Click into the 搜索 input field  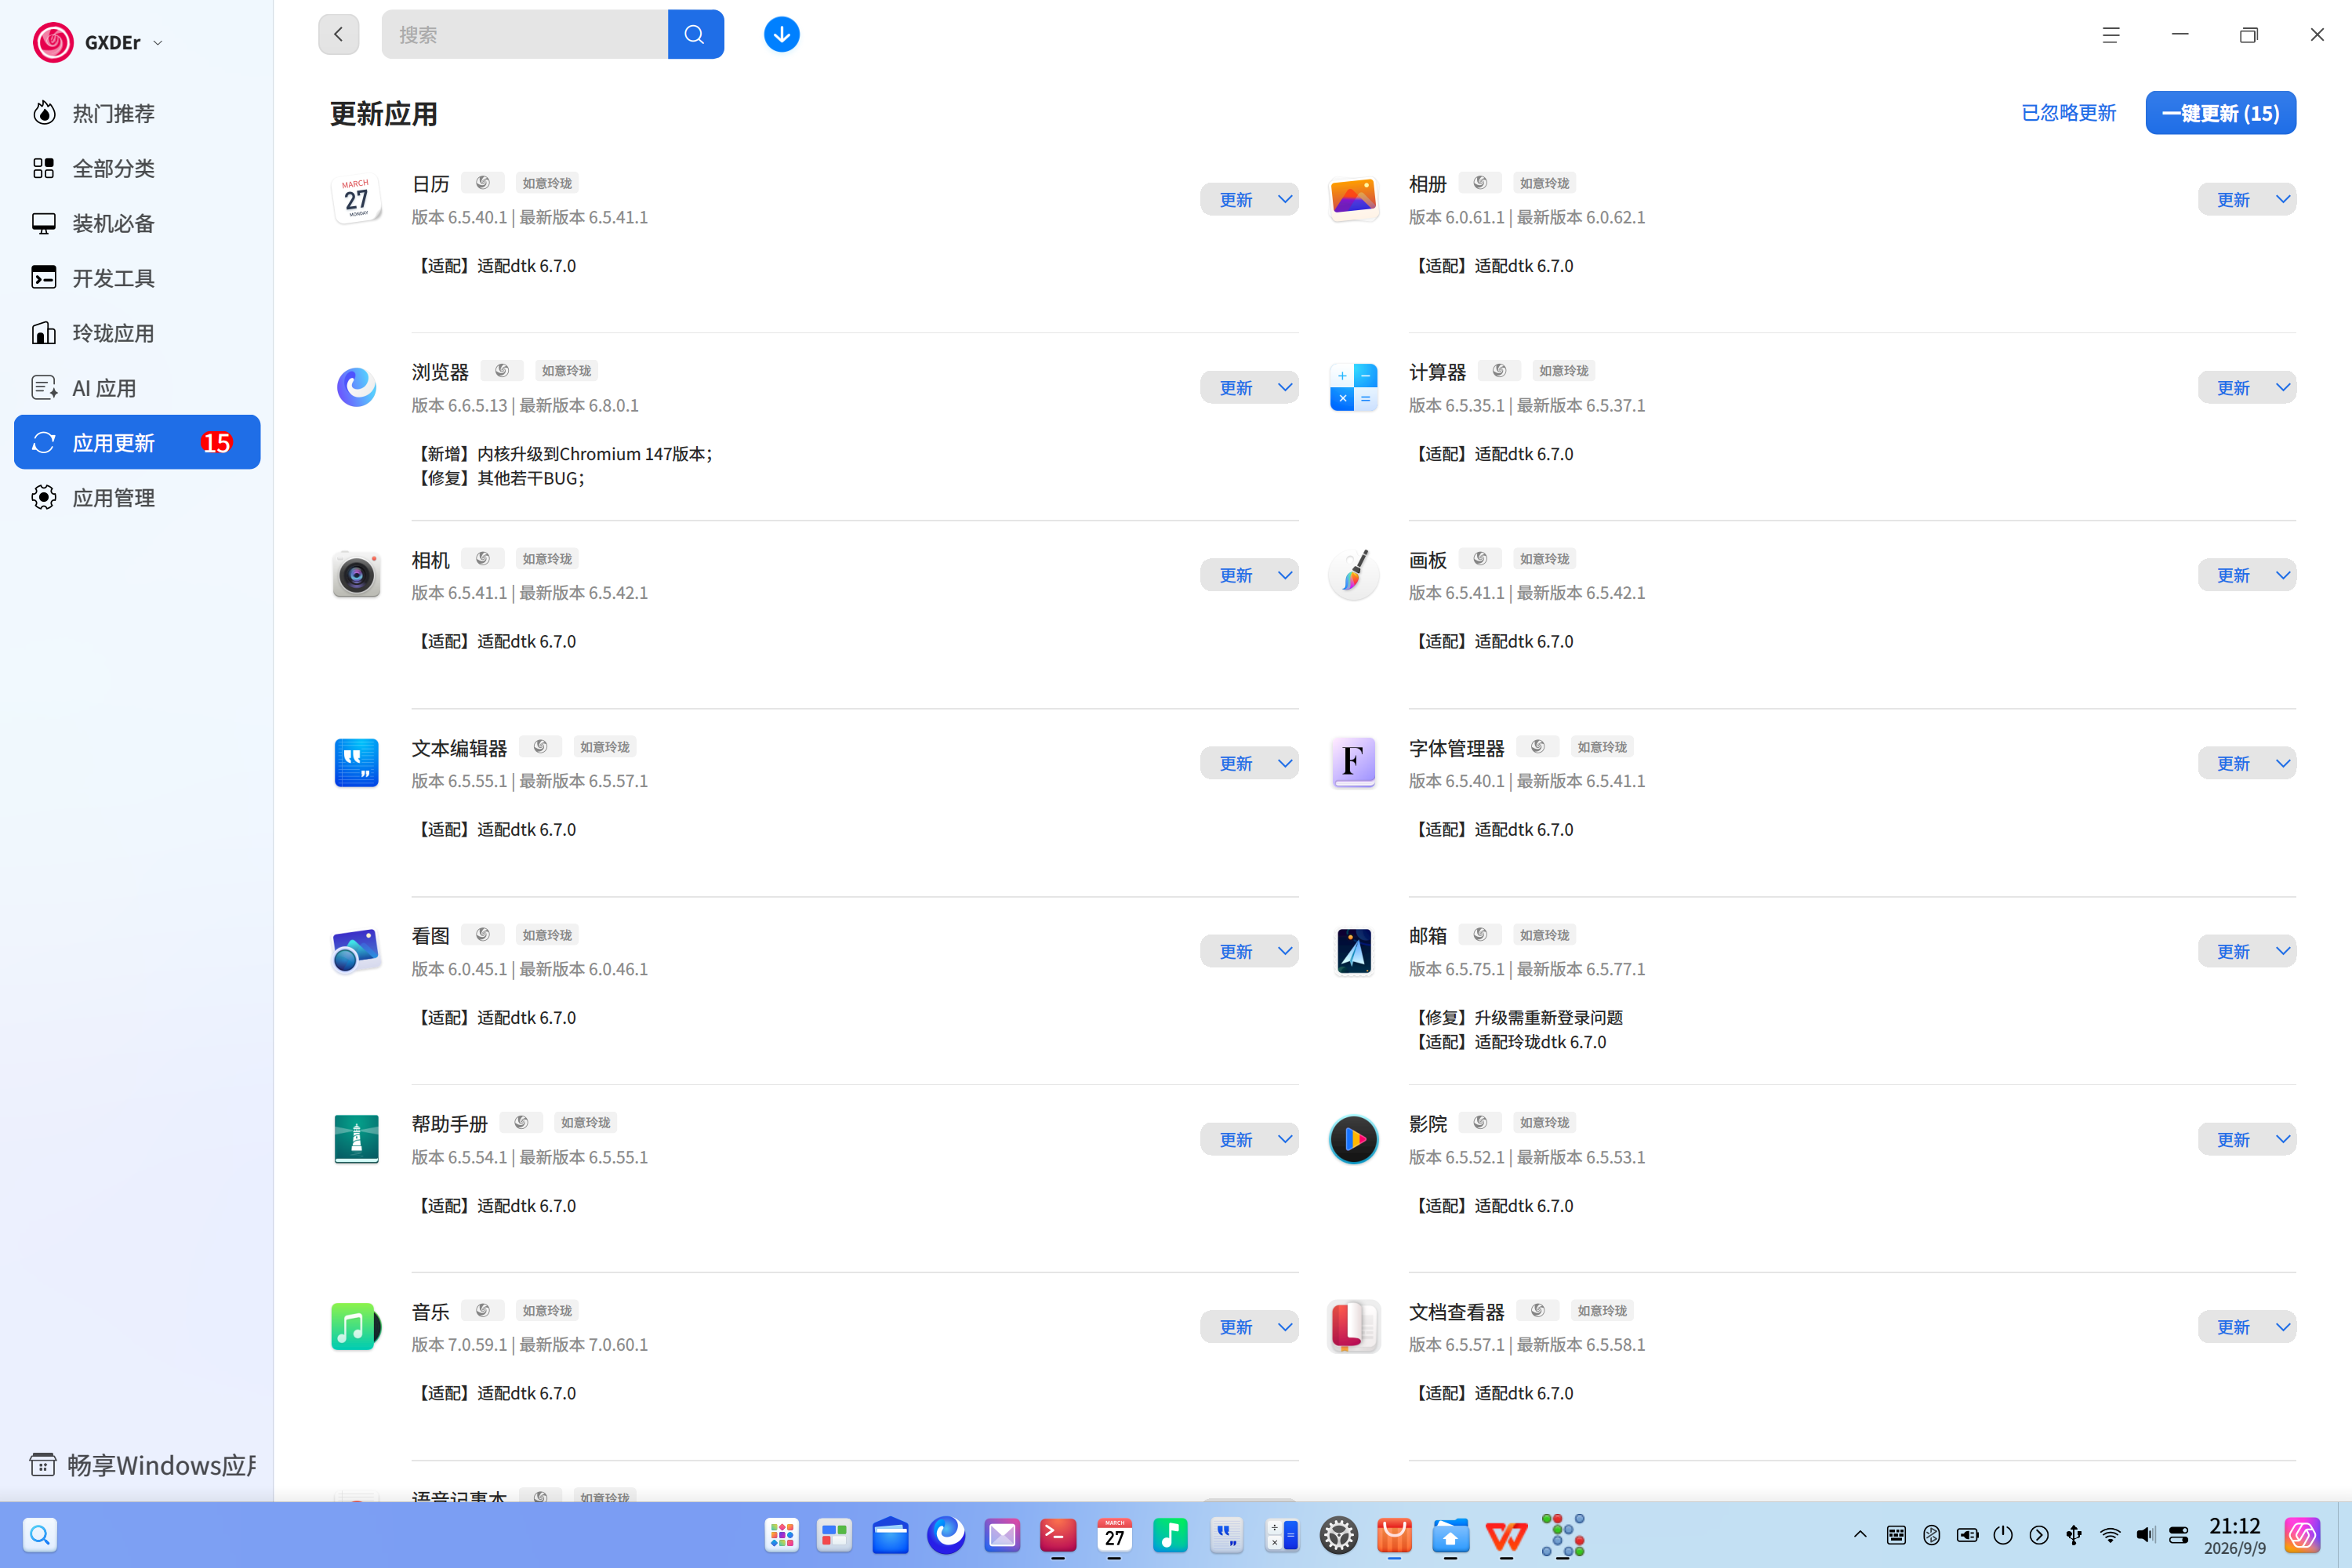(x=525, y=35)
